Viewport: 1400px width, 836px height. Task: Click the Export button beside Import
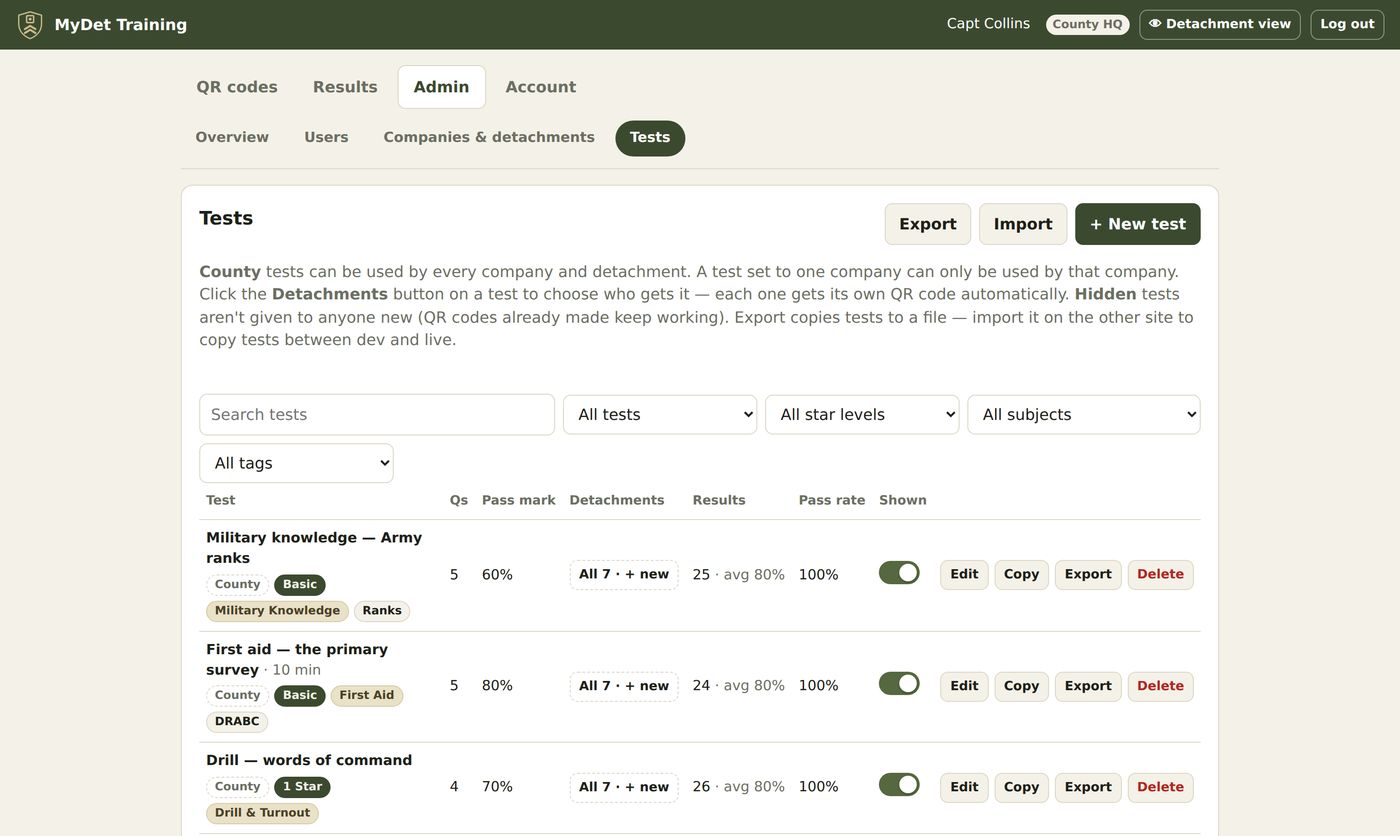click(x=928, y=224)
